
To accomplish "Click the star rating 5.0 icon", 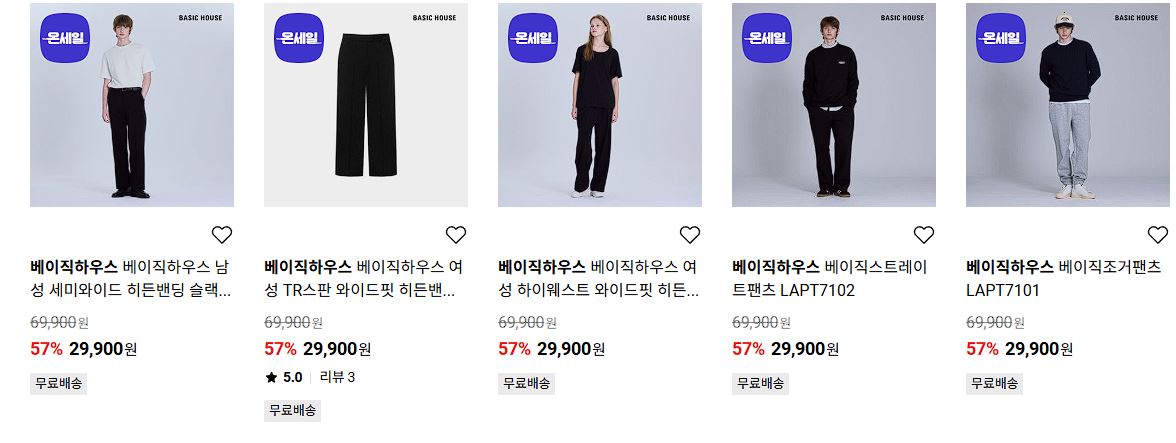I will coord(272,378).
